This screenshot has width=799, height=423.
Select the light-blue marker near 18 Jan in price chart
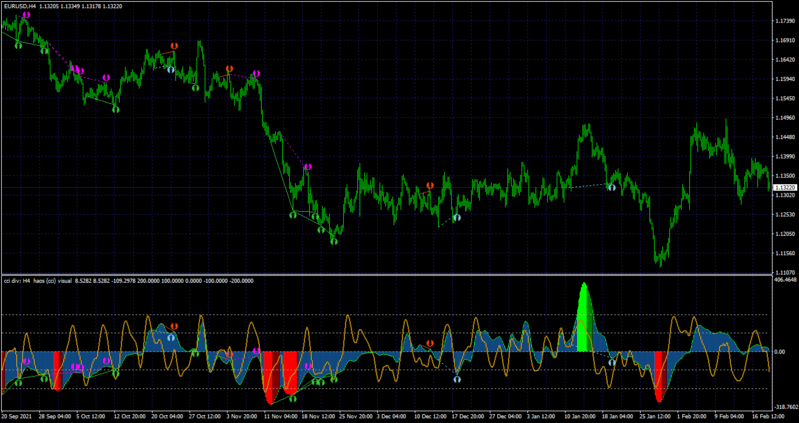pyautogui.click(x=611, y=188)
